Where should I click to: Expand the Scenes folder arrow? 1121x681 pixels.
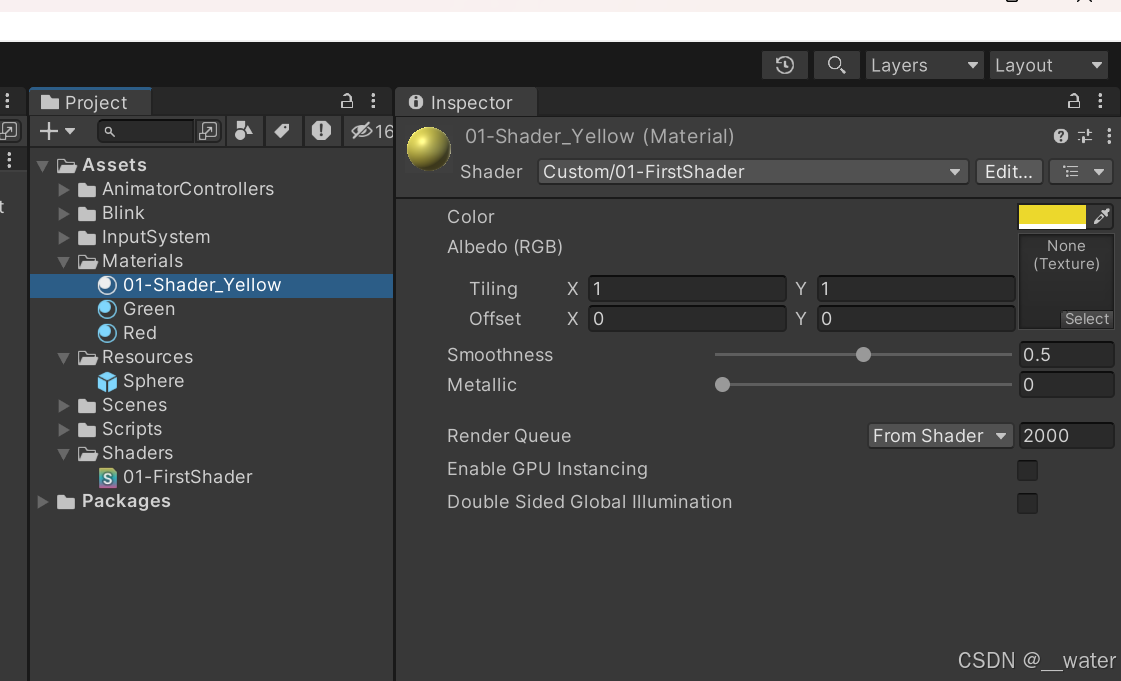click(x=64, y=405)
